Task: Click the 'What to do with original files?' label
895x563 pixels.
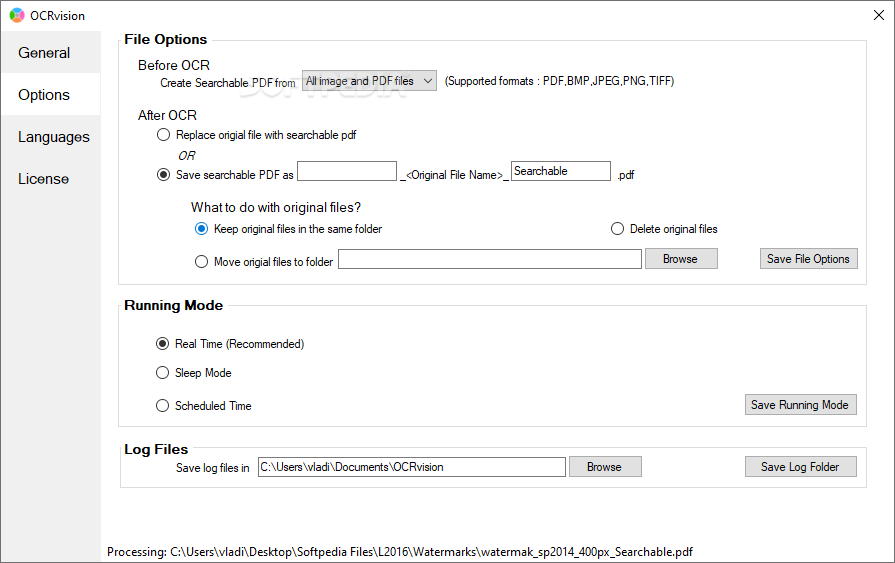Action: coord(276,207)
